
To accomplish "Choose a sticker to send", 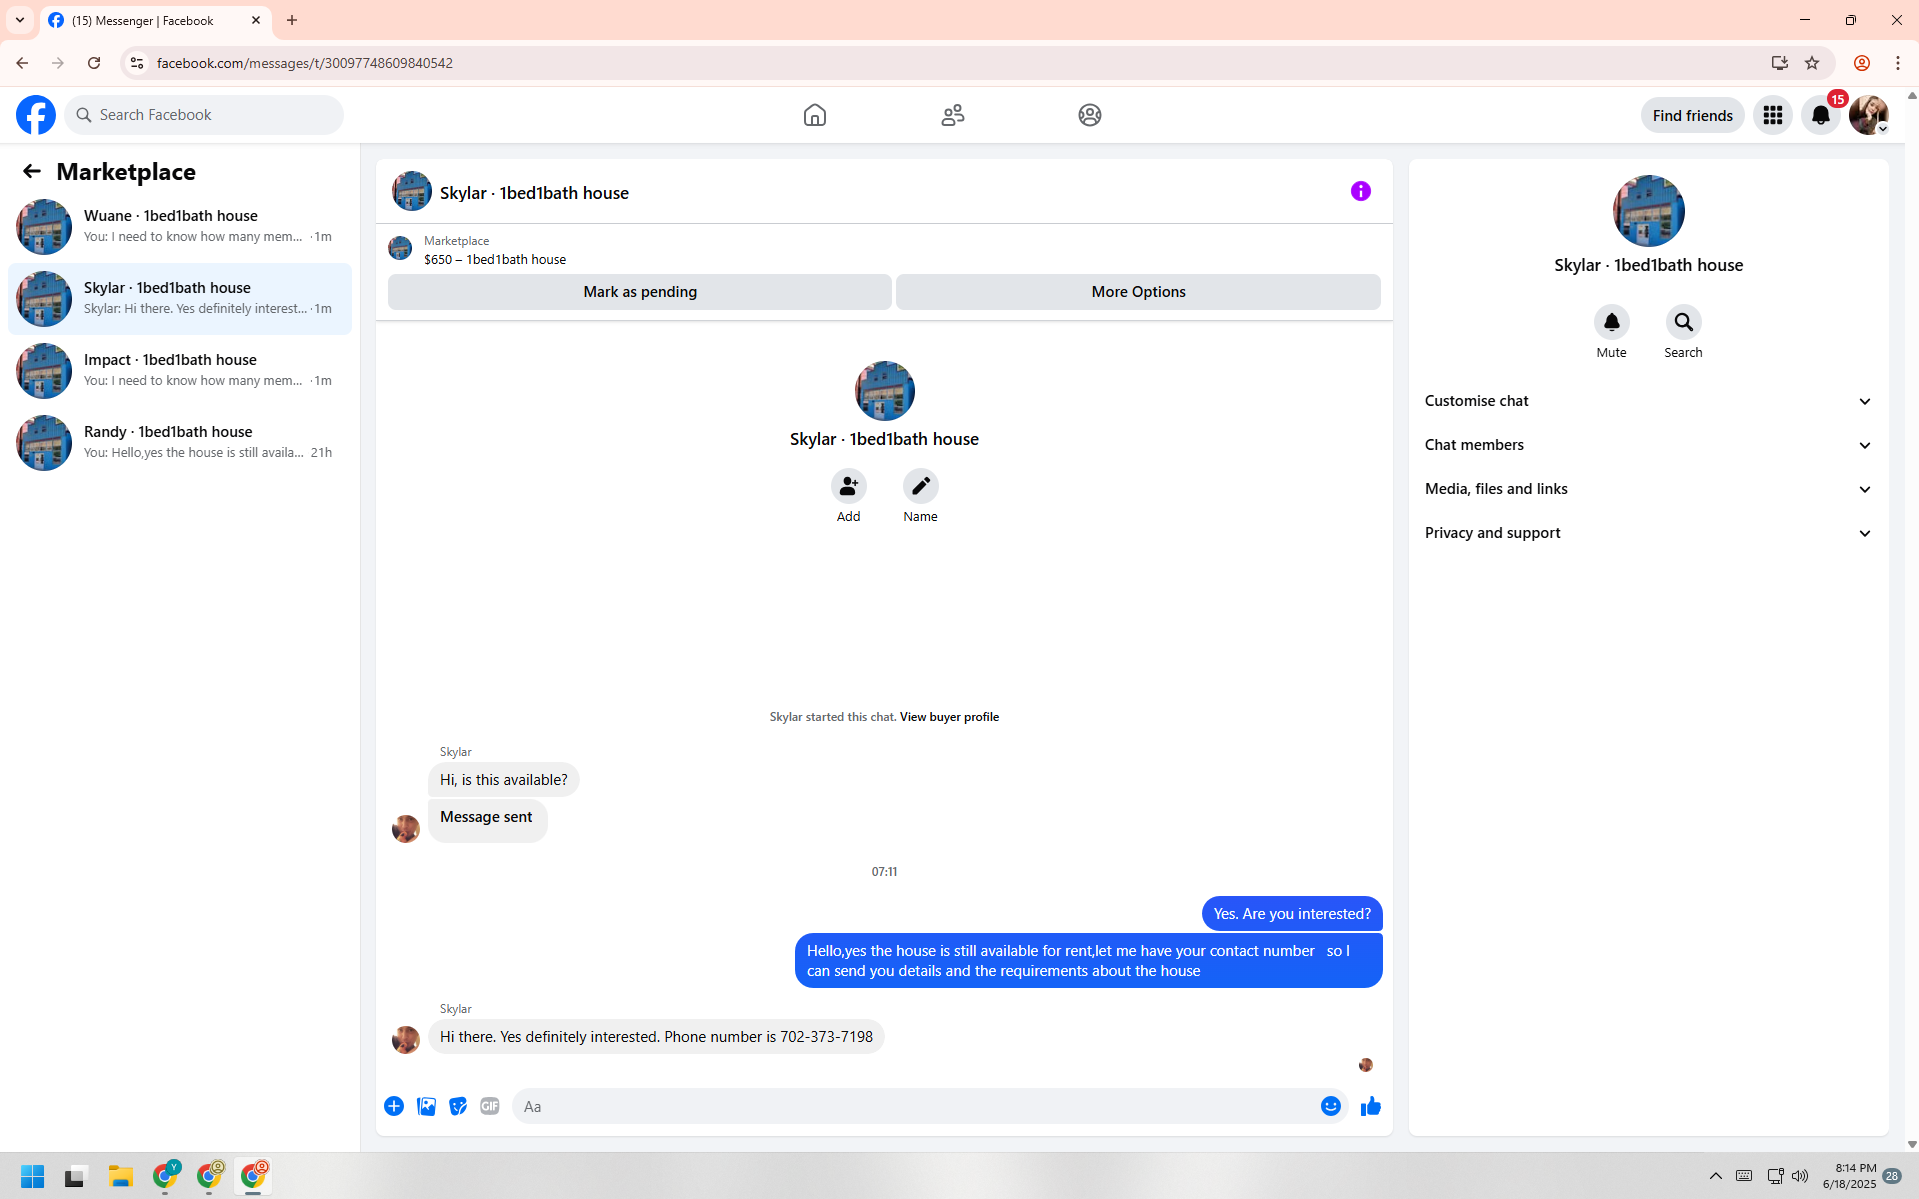I will tap(458, 1106).
